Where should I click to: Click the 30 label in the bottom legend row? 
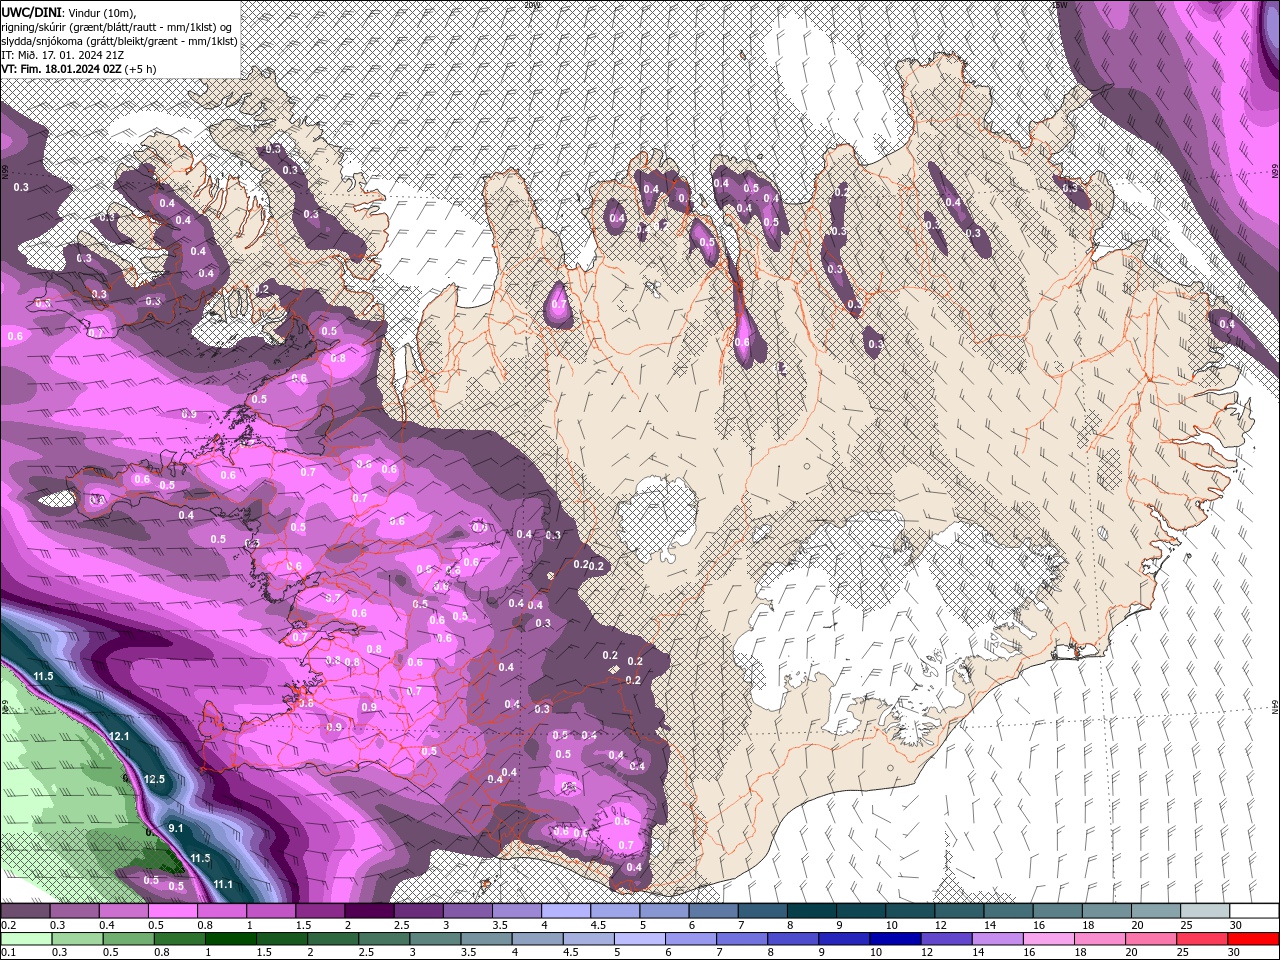tap(1234, 952)
